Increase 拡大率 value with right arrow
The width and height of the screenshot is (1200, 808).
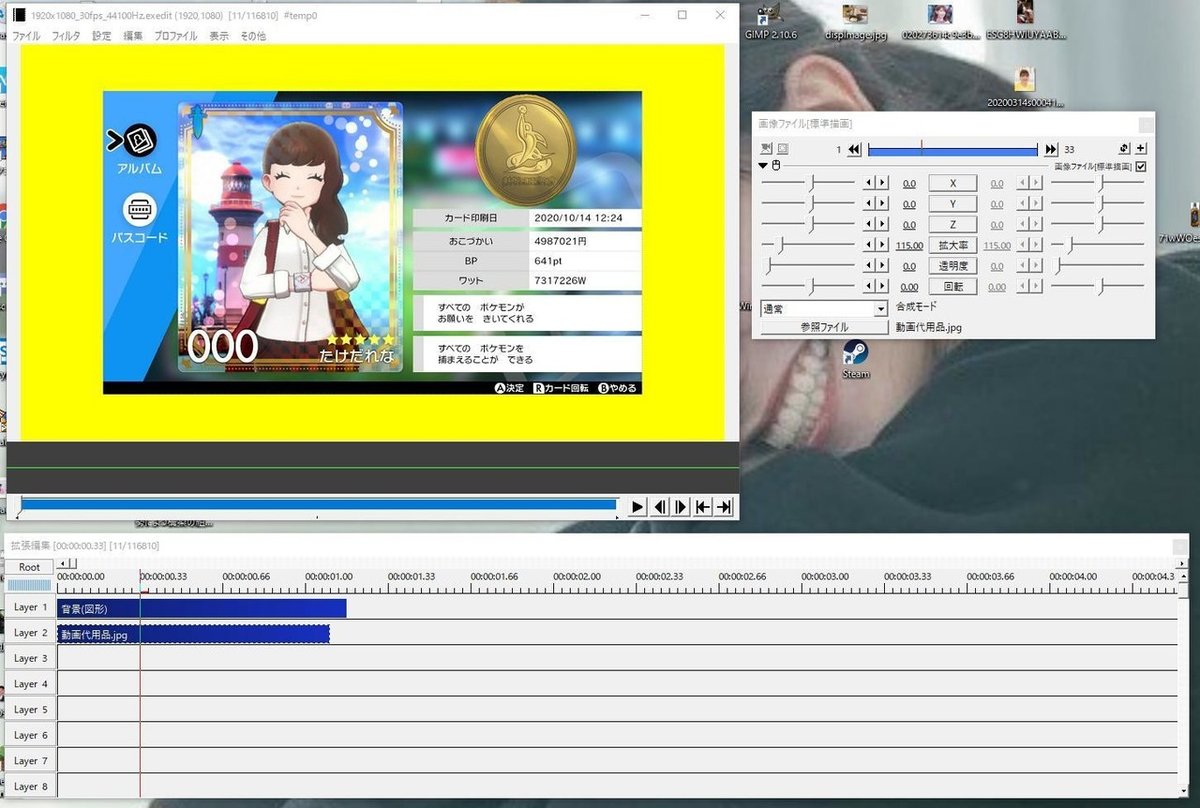pos(882,245)
